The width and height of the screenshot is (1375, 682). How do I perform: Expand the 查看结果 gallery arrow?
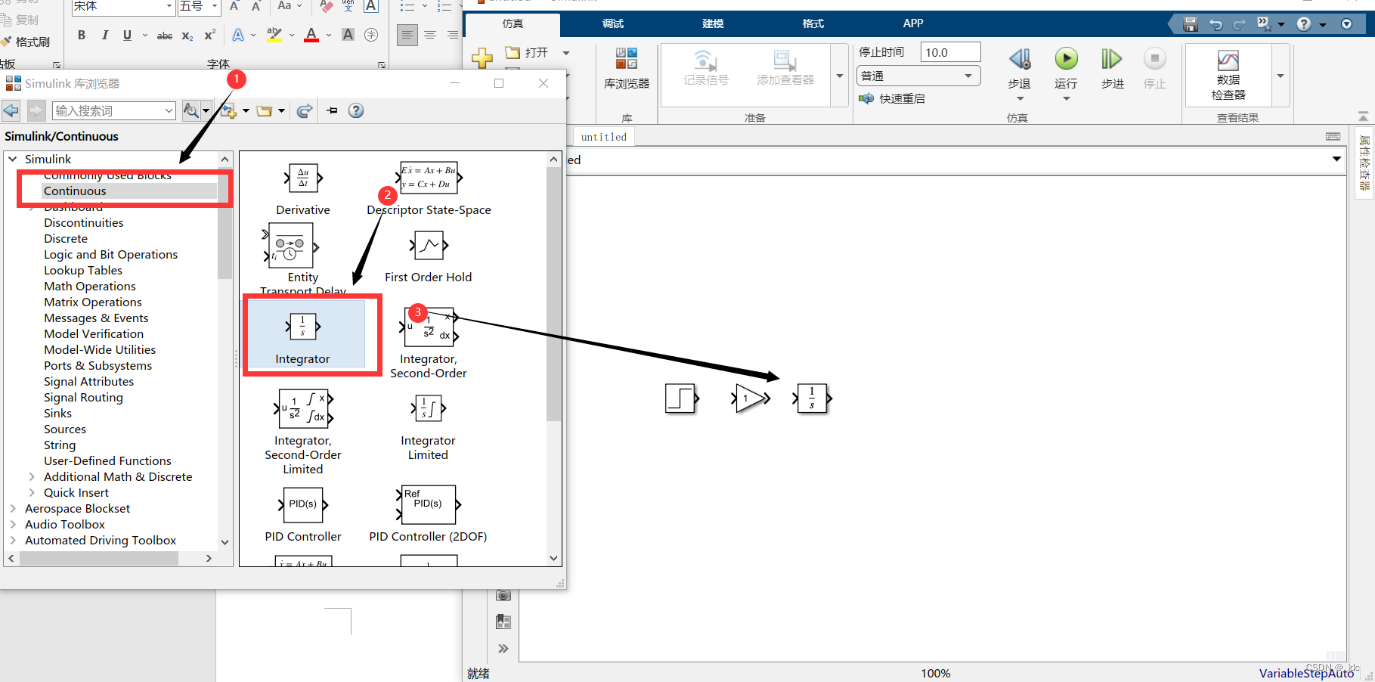(x=1280, y=76)
